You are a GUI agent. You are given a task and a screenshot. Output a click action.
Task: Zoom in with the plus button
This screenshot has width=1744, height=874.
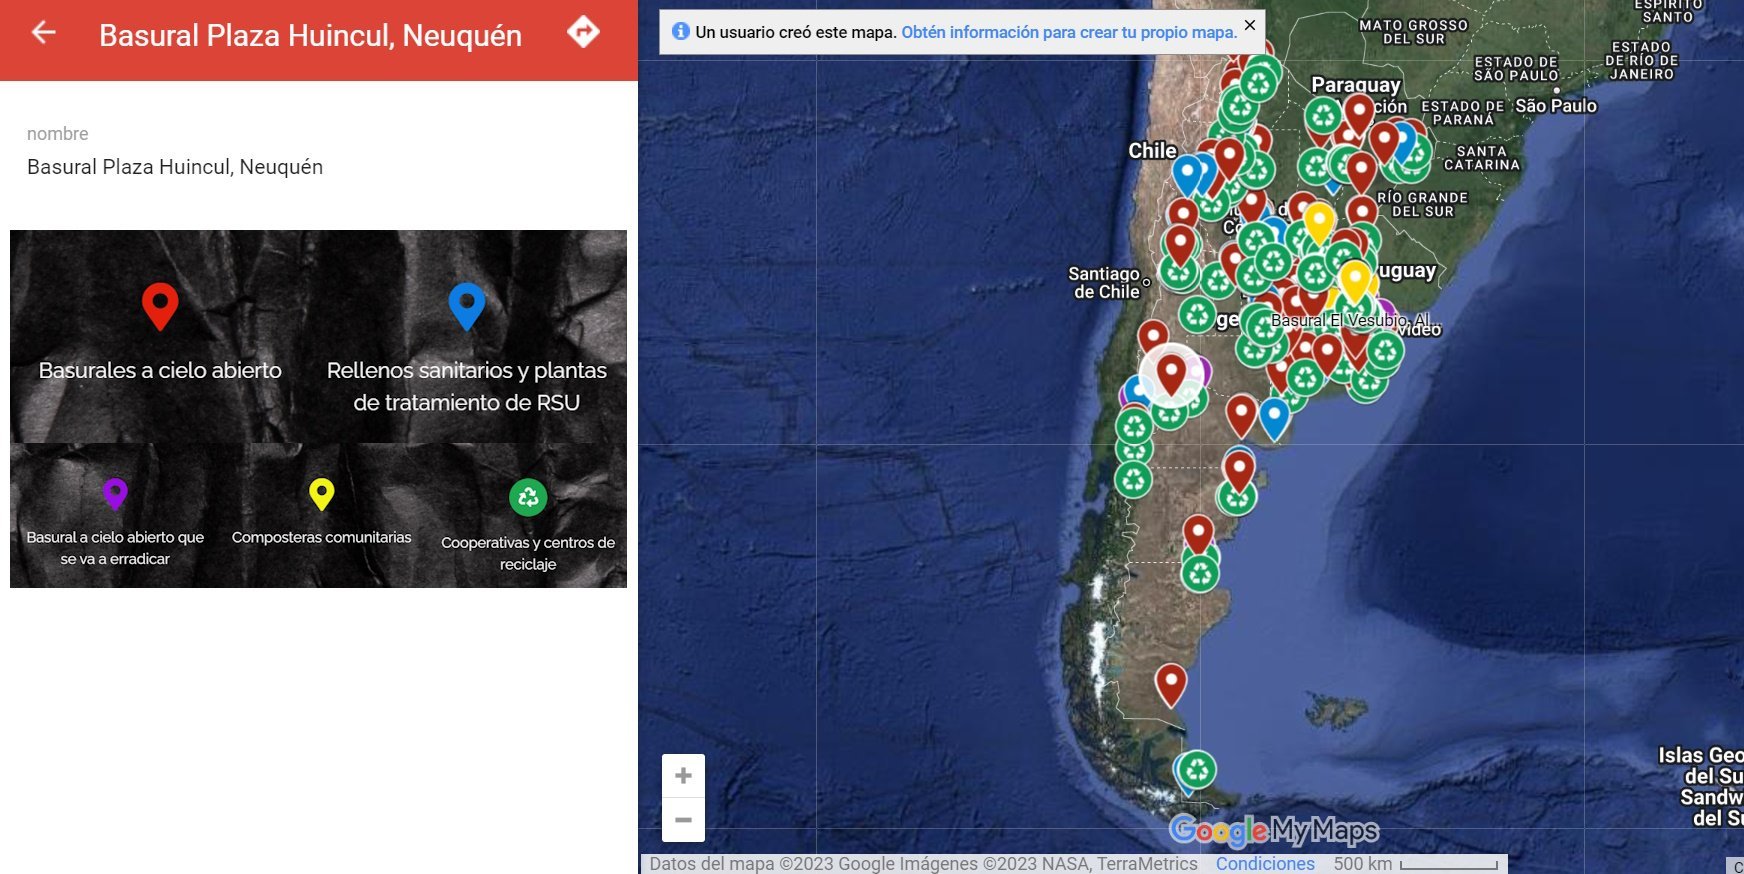(683, 776)
